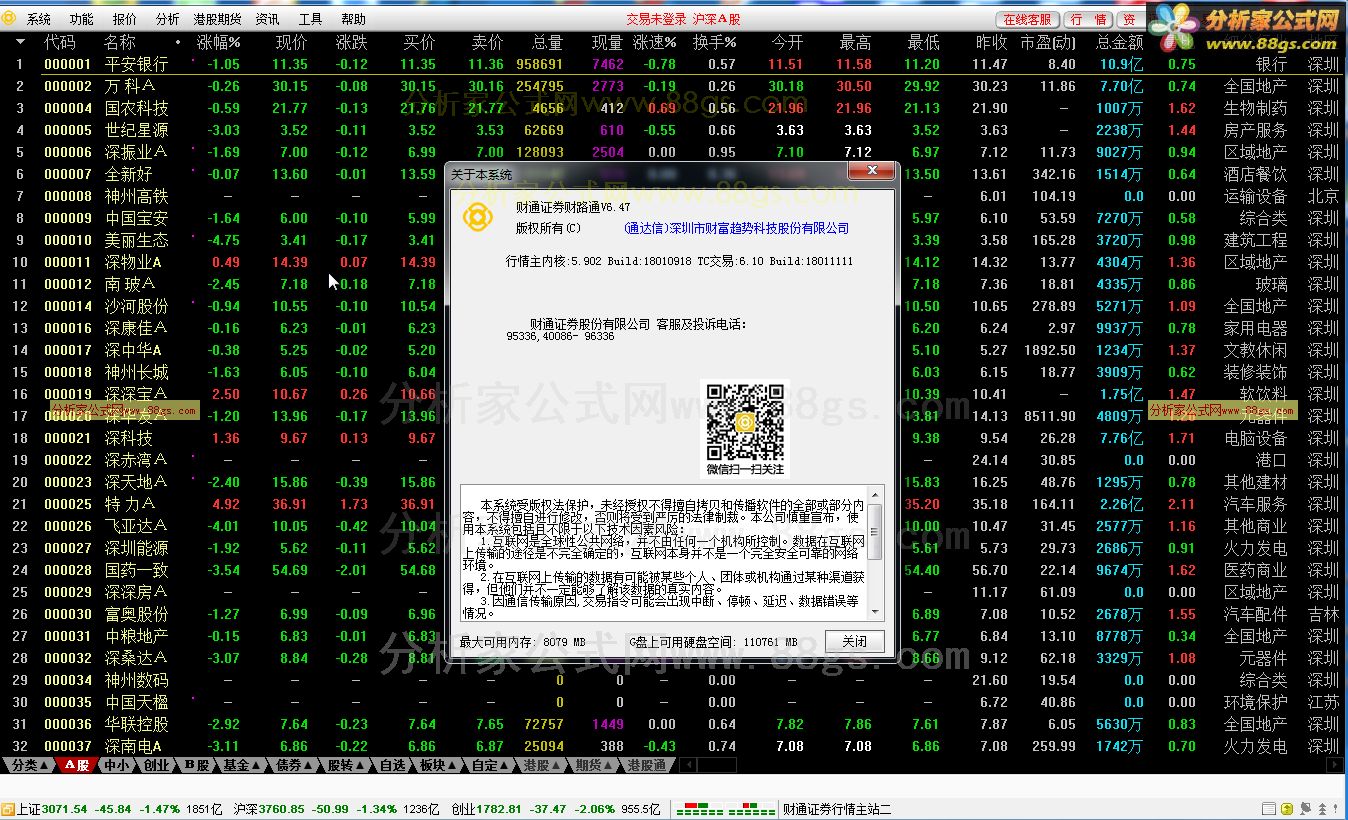Sort by 市盈(动) column header

(x=1047, y=42)
